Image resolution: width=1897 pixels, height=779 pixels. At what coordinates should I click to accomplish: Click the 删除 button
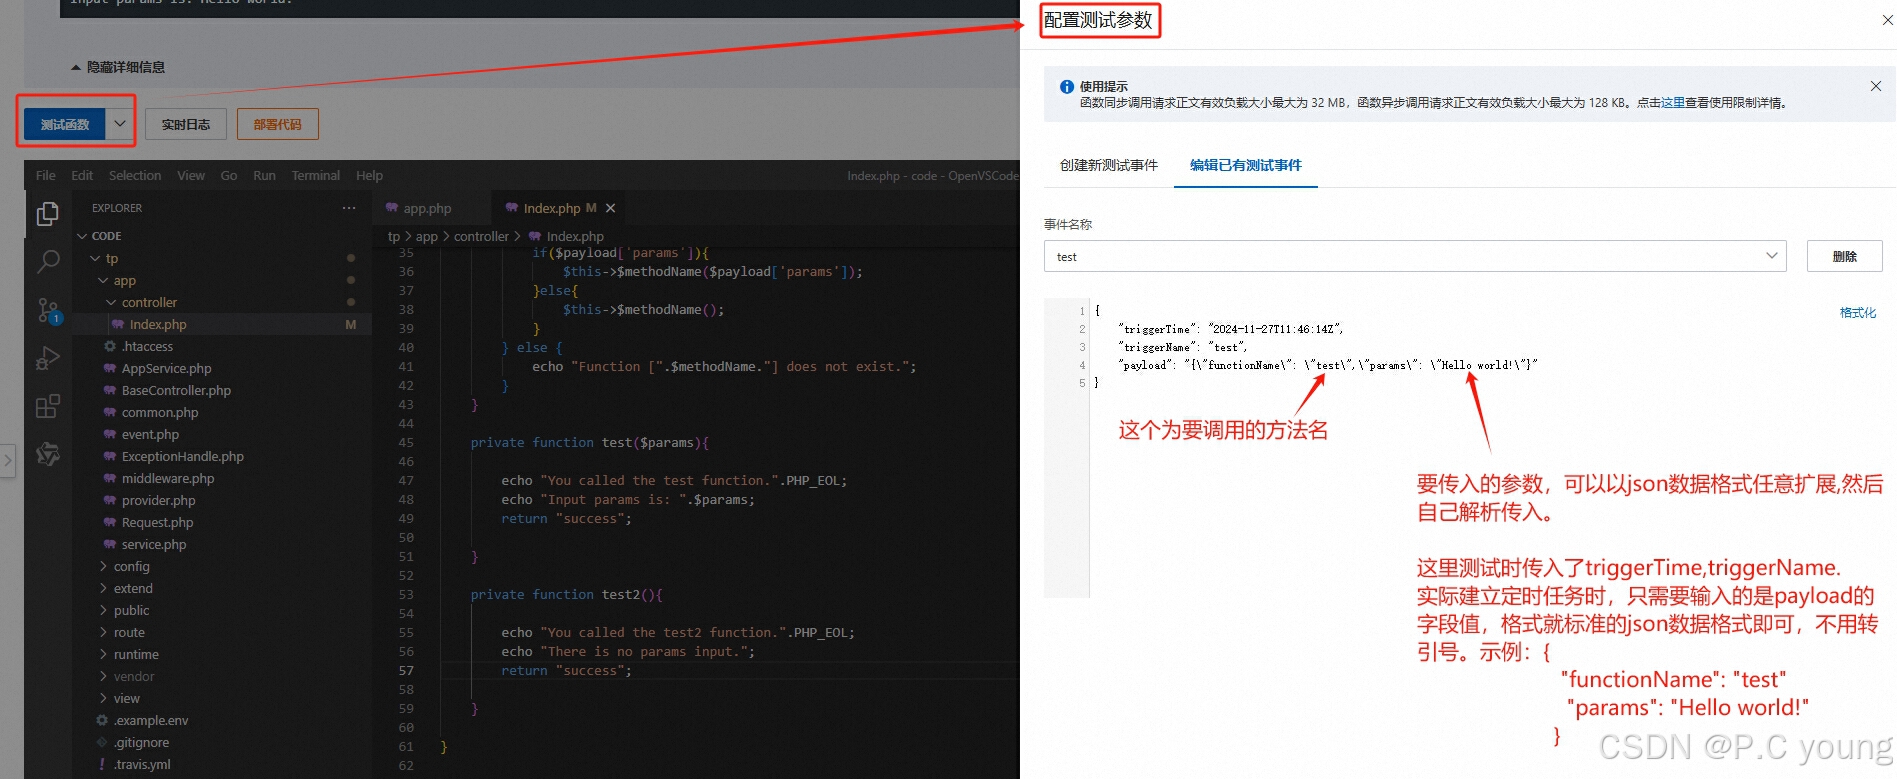click(x=1845, y=256)
